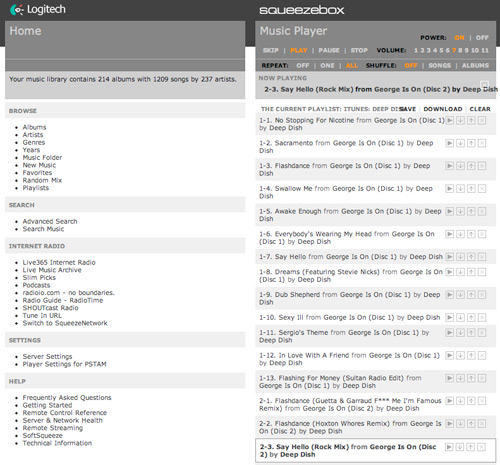The image size is (500, 465).
Task: Move track 1-7 Say Hello up
Action: coord(471,257)
